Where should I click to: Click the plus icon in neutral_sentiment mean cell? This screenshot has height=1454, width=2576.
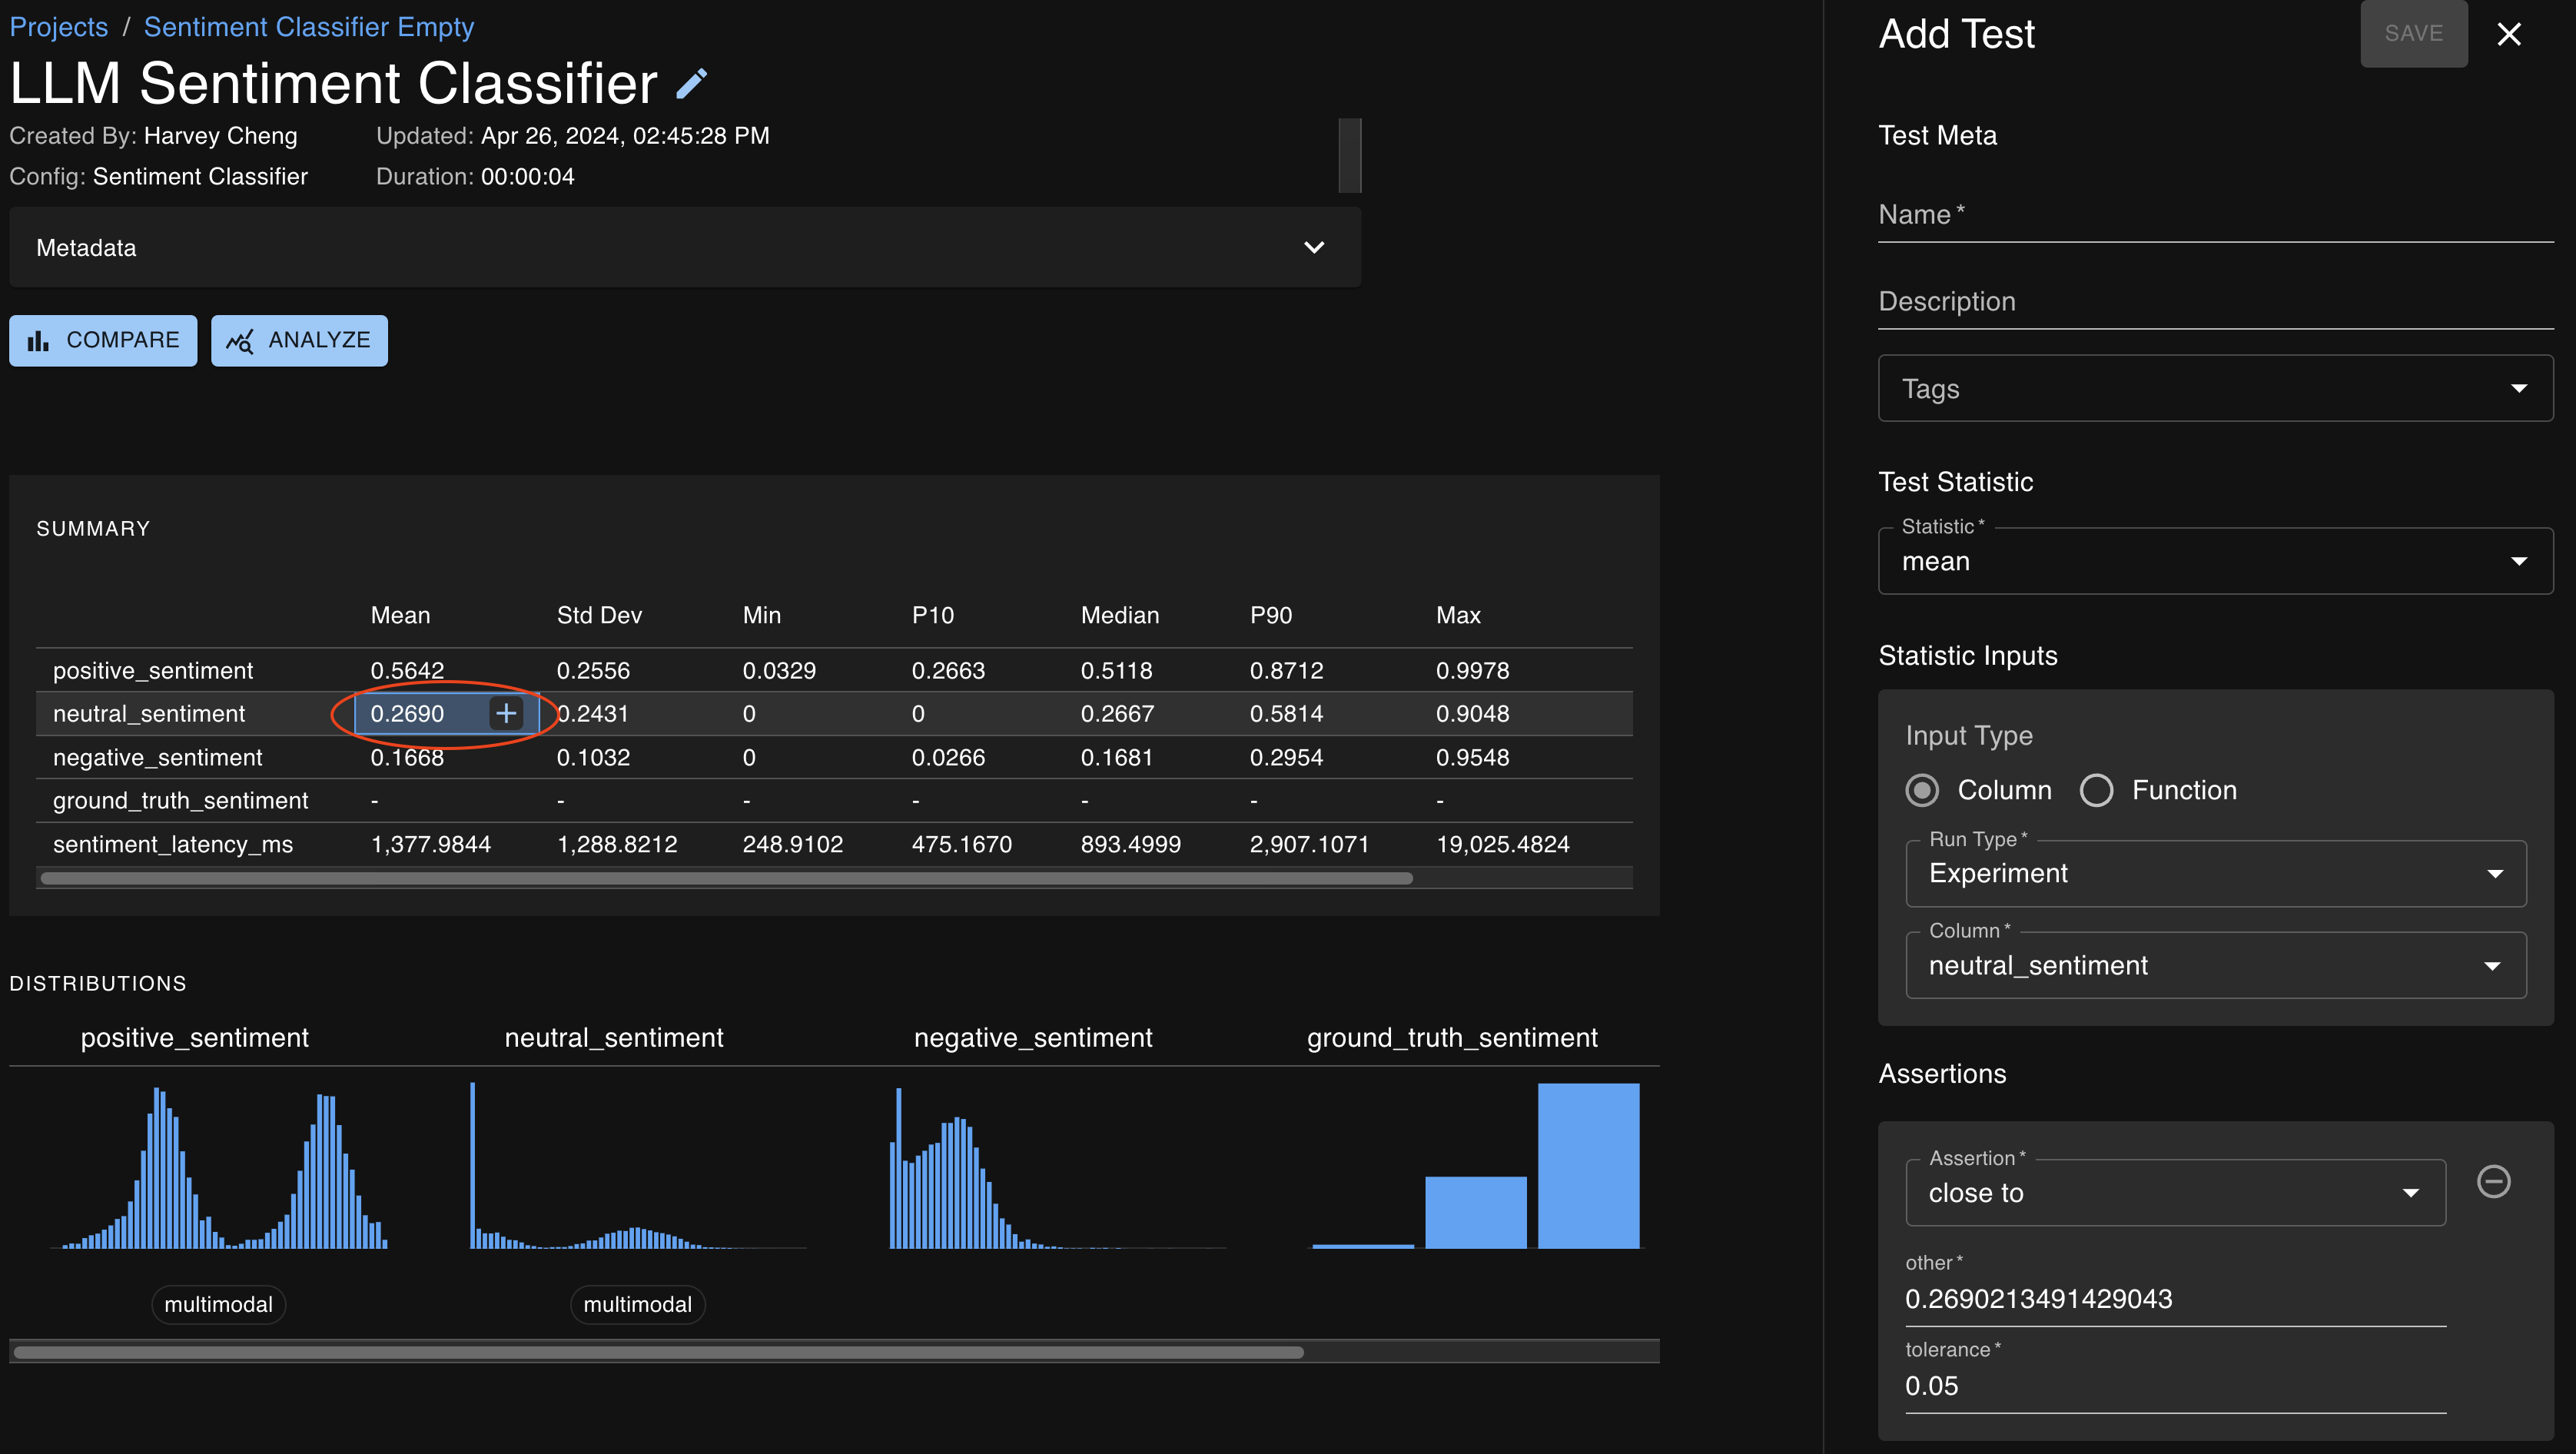coord(506,713)
